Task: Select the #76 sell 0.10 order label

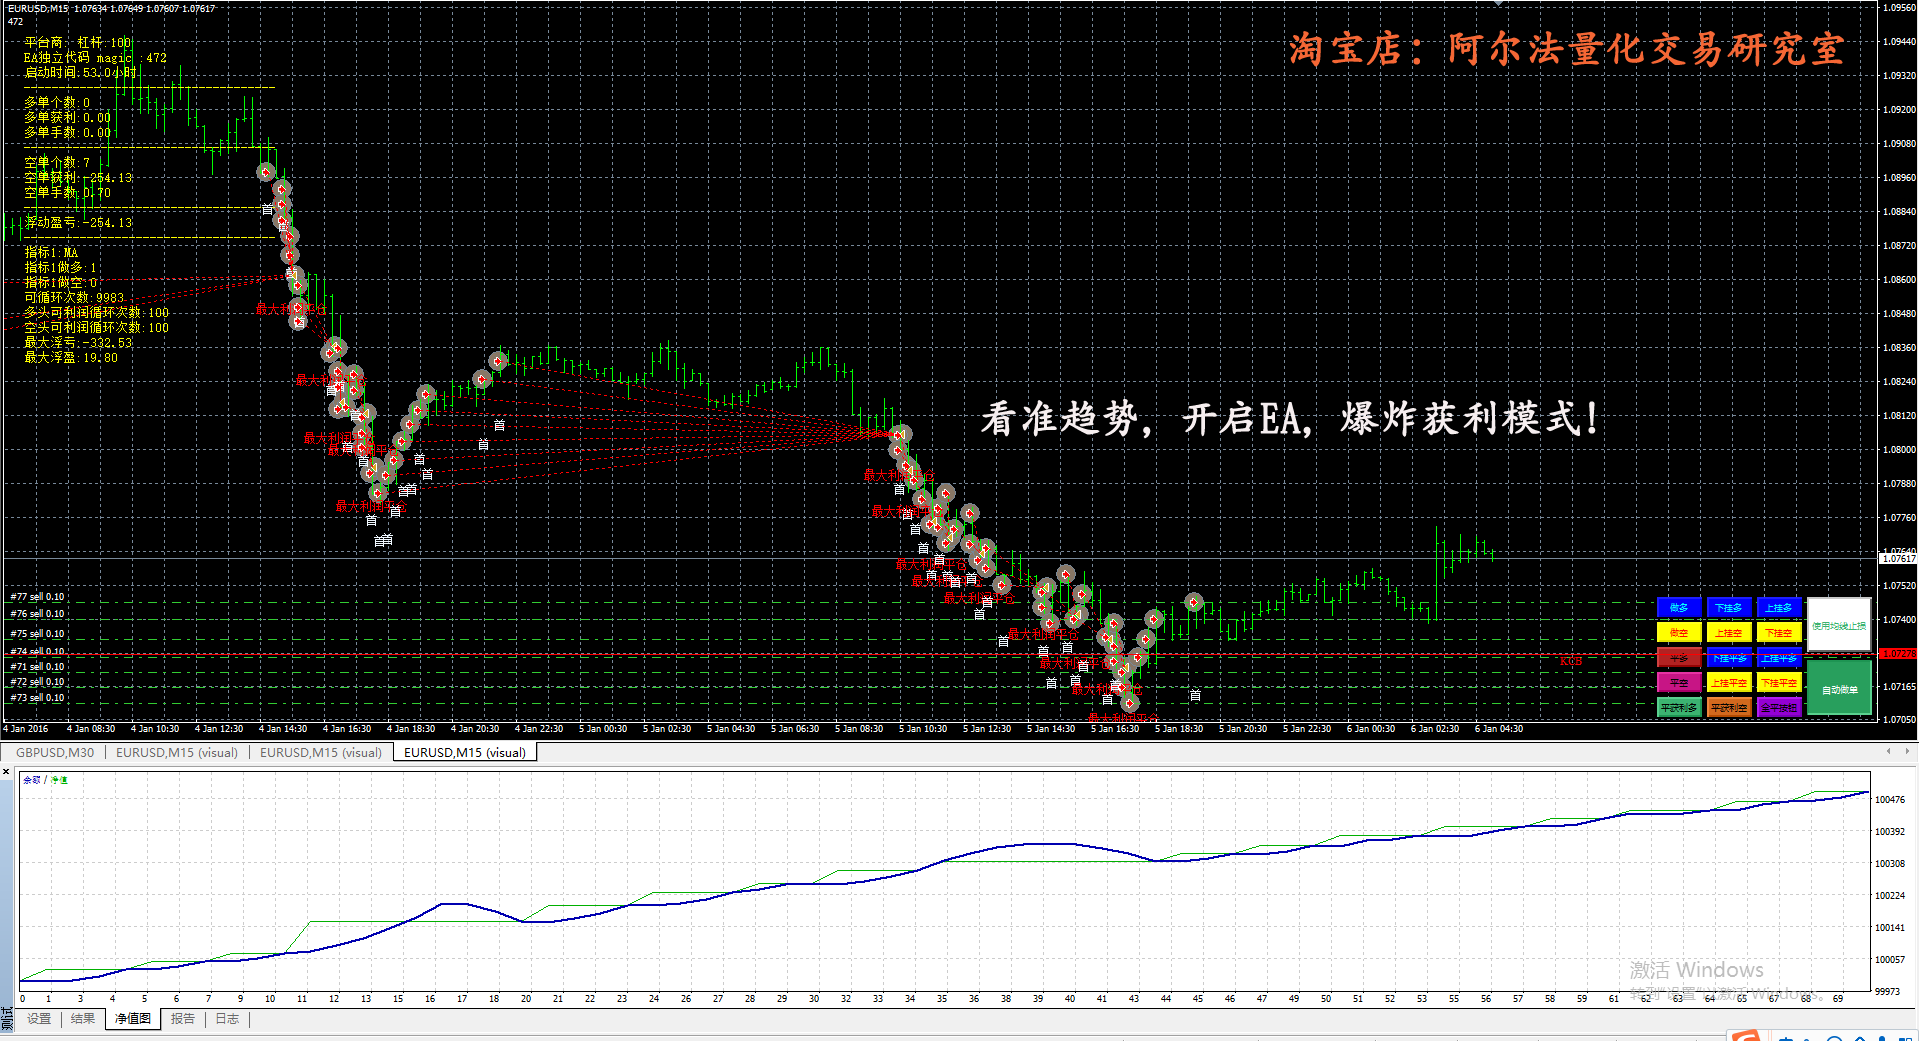Action: (x=37, y=614)
